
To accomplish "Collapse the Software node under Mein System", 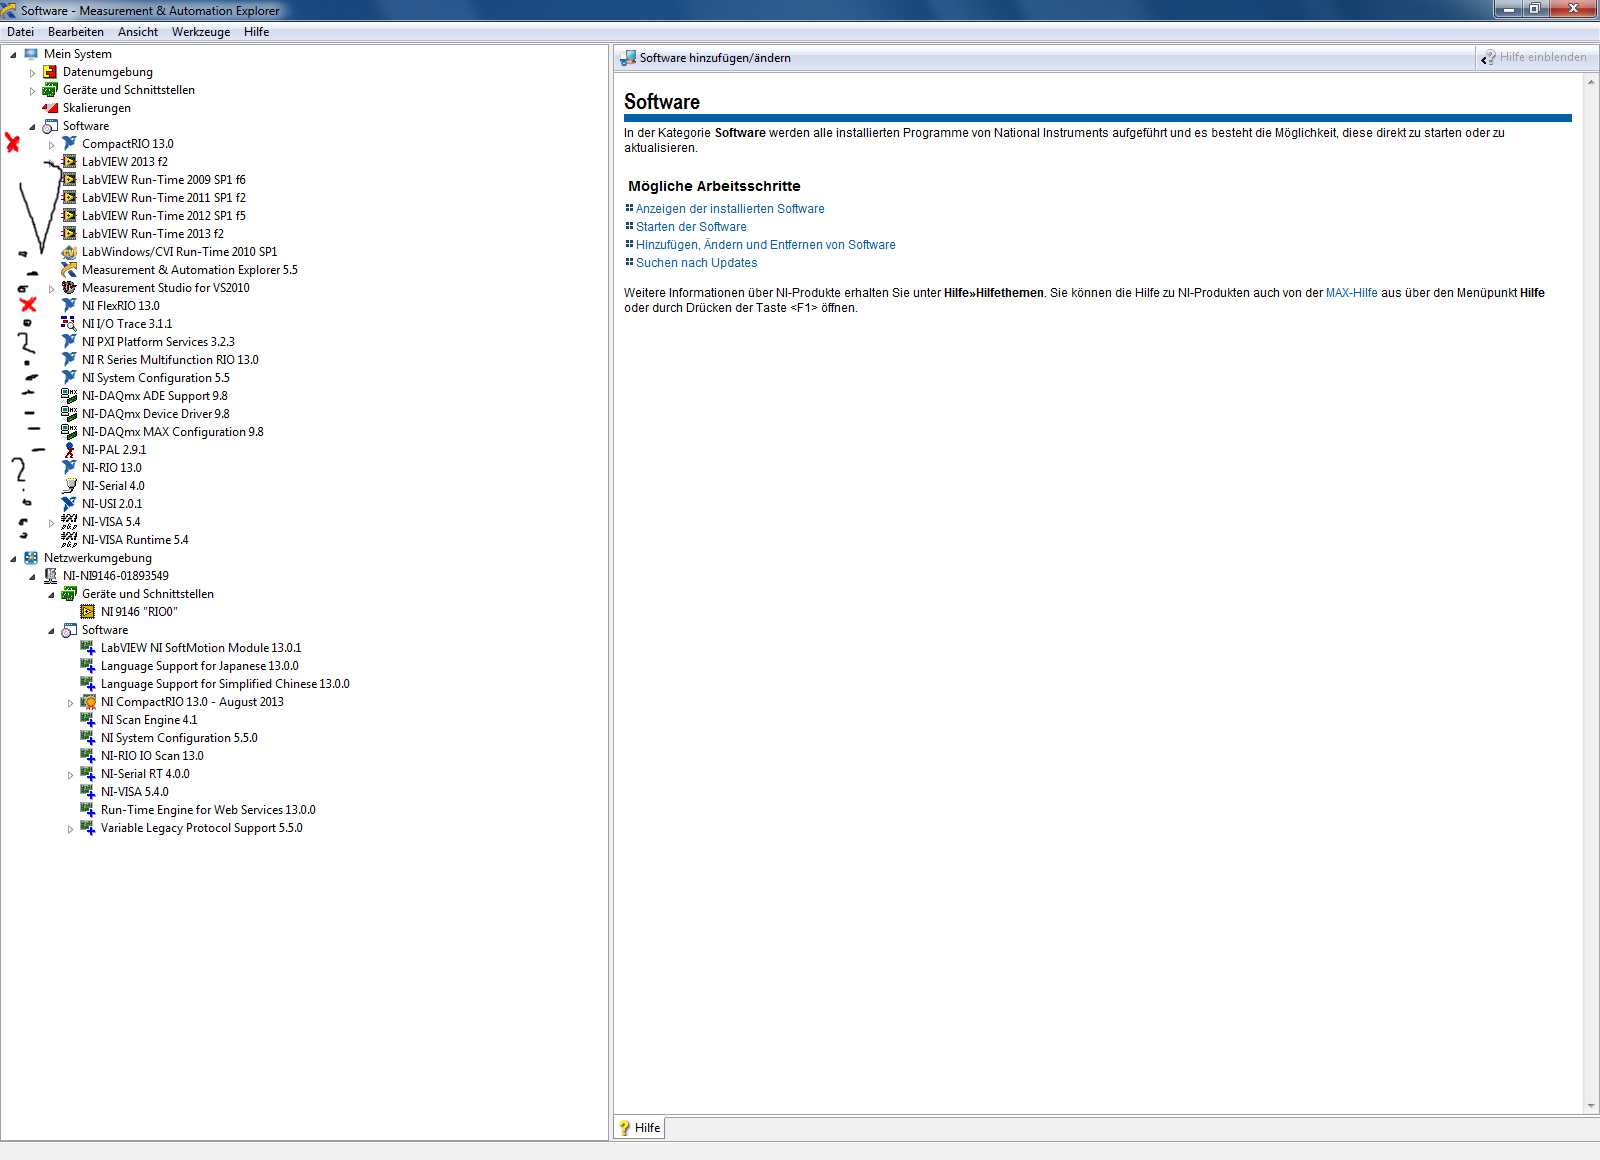I will point(32,127).
